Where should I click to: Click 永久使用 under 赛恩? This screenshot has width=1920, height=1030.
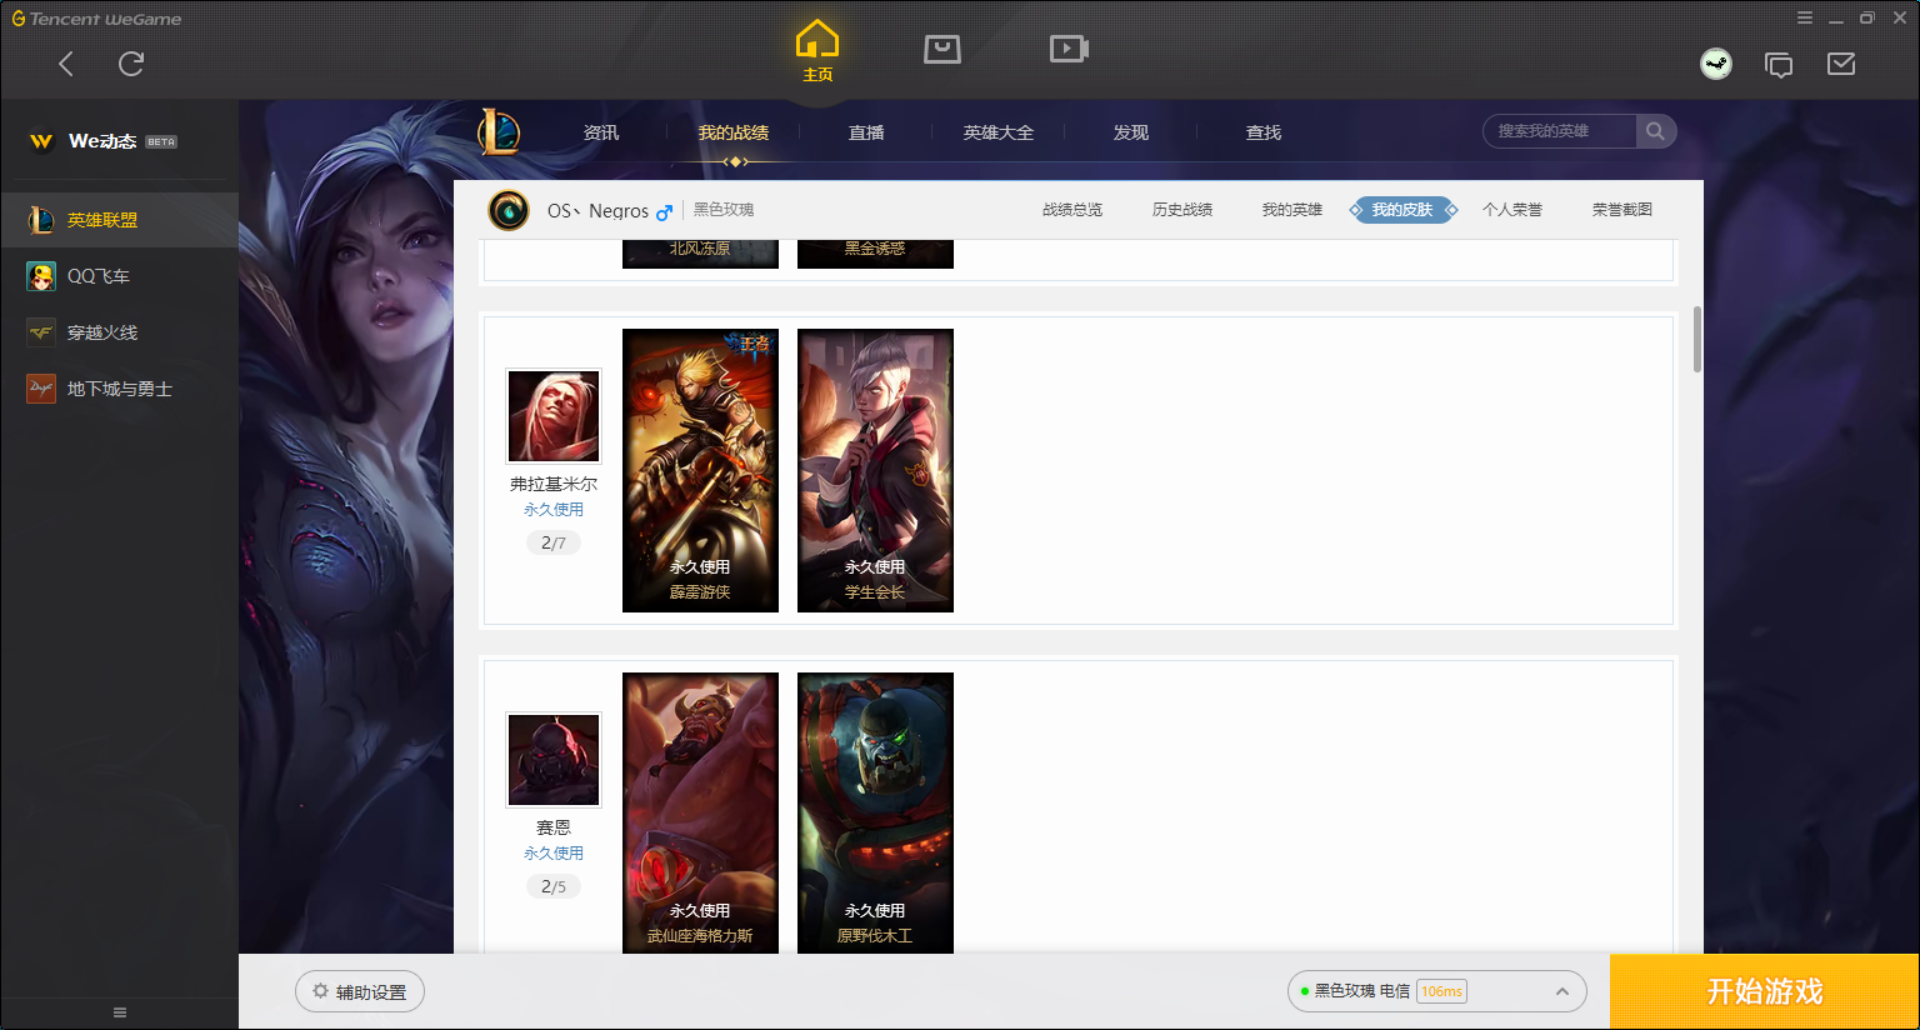point(553,853)
